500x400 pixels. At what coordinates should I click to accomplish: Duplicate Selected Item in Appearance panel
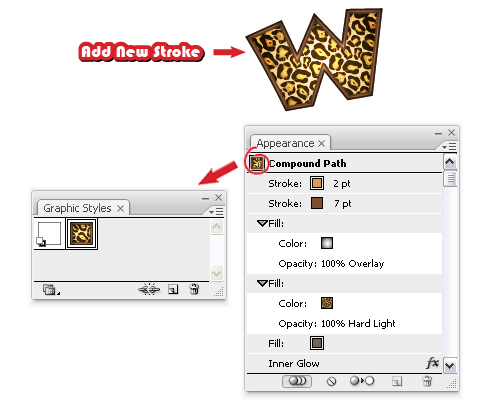tap(397, 381)
